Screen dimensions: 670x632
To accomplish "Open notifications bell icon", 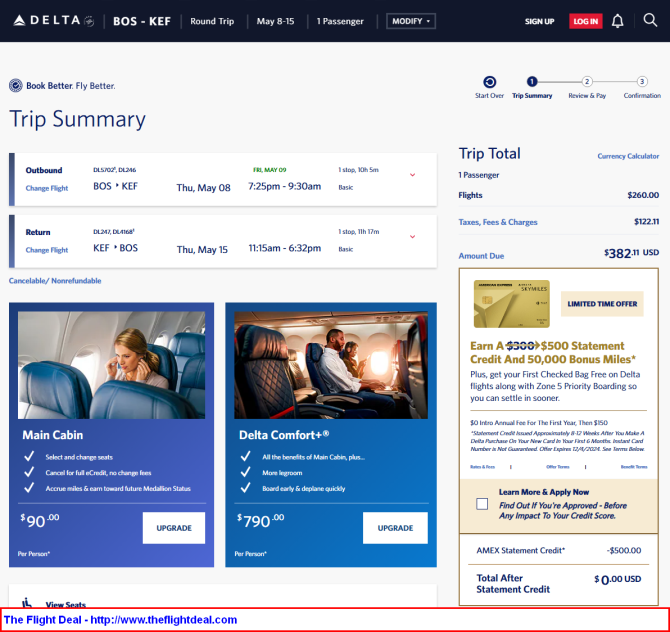I will tap(617, 21).
